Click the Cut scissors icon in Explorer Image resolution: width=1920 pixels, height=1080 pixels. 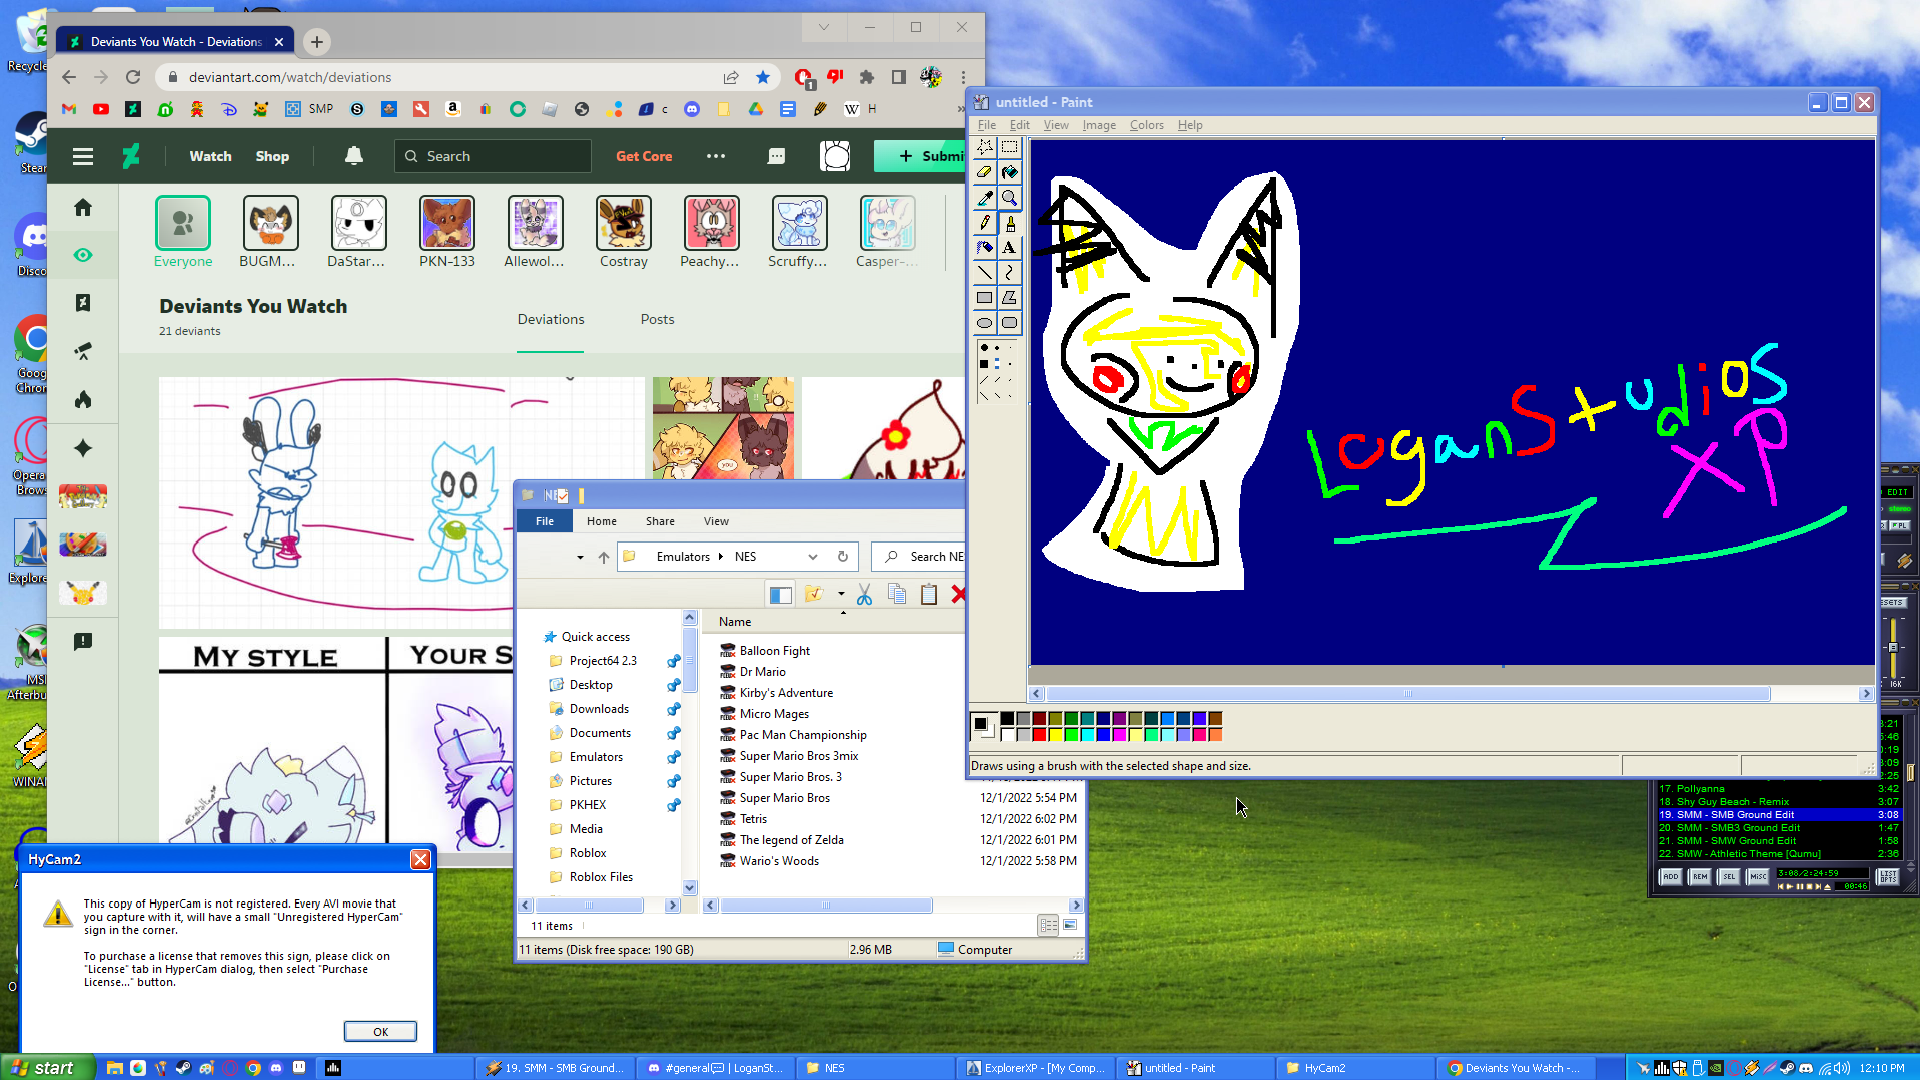pyautogui.click(x=865, y=595)
